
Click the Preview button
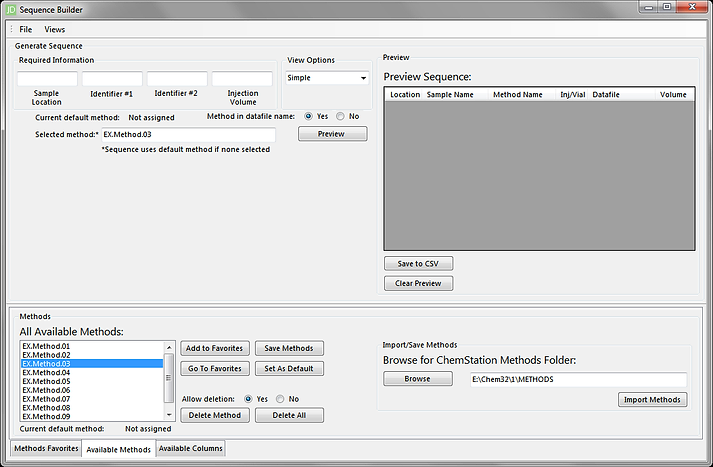(332, 134)
